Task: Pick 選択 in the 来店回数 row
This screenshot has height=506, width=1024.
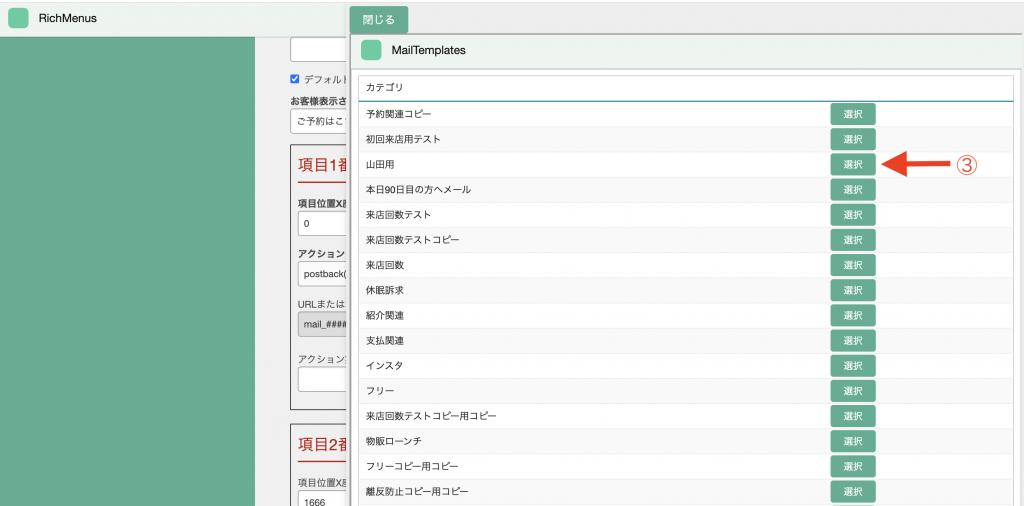Action: pos(853,265)
